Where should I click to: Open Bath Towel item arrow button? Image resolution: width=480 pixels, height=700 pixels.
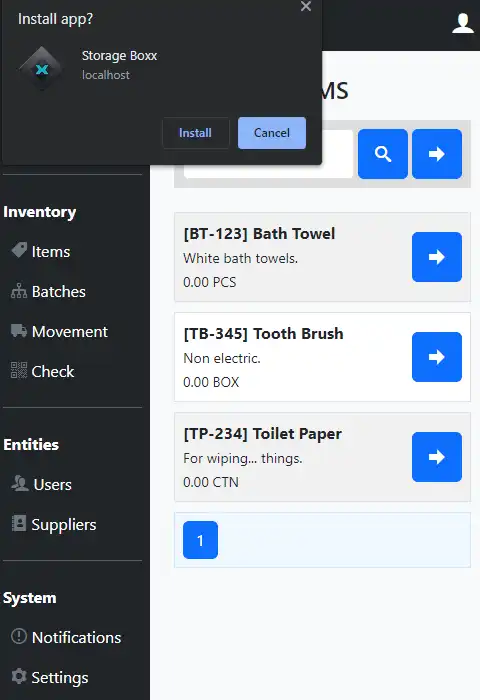coord(437,257)
